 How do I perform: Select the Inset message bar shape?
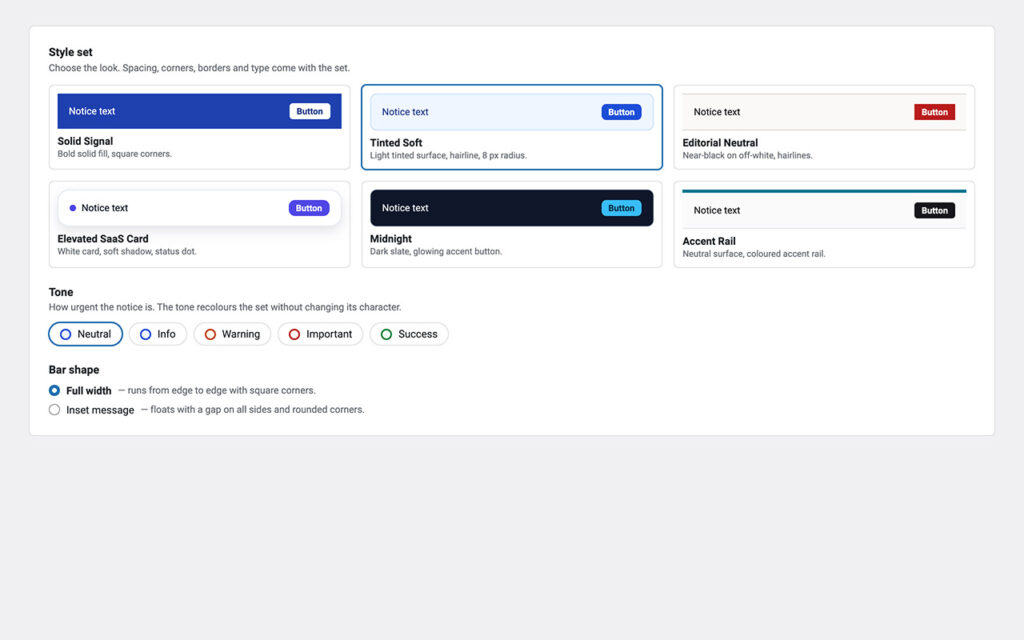click(x=54, y=409)
